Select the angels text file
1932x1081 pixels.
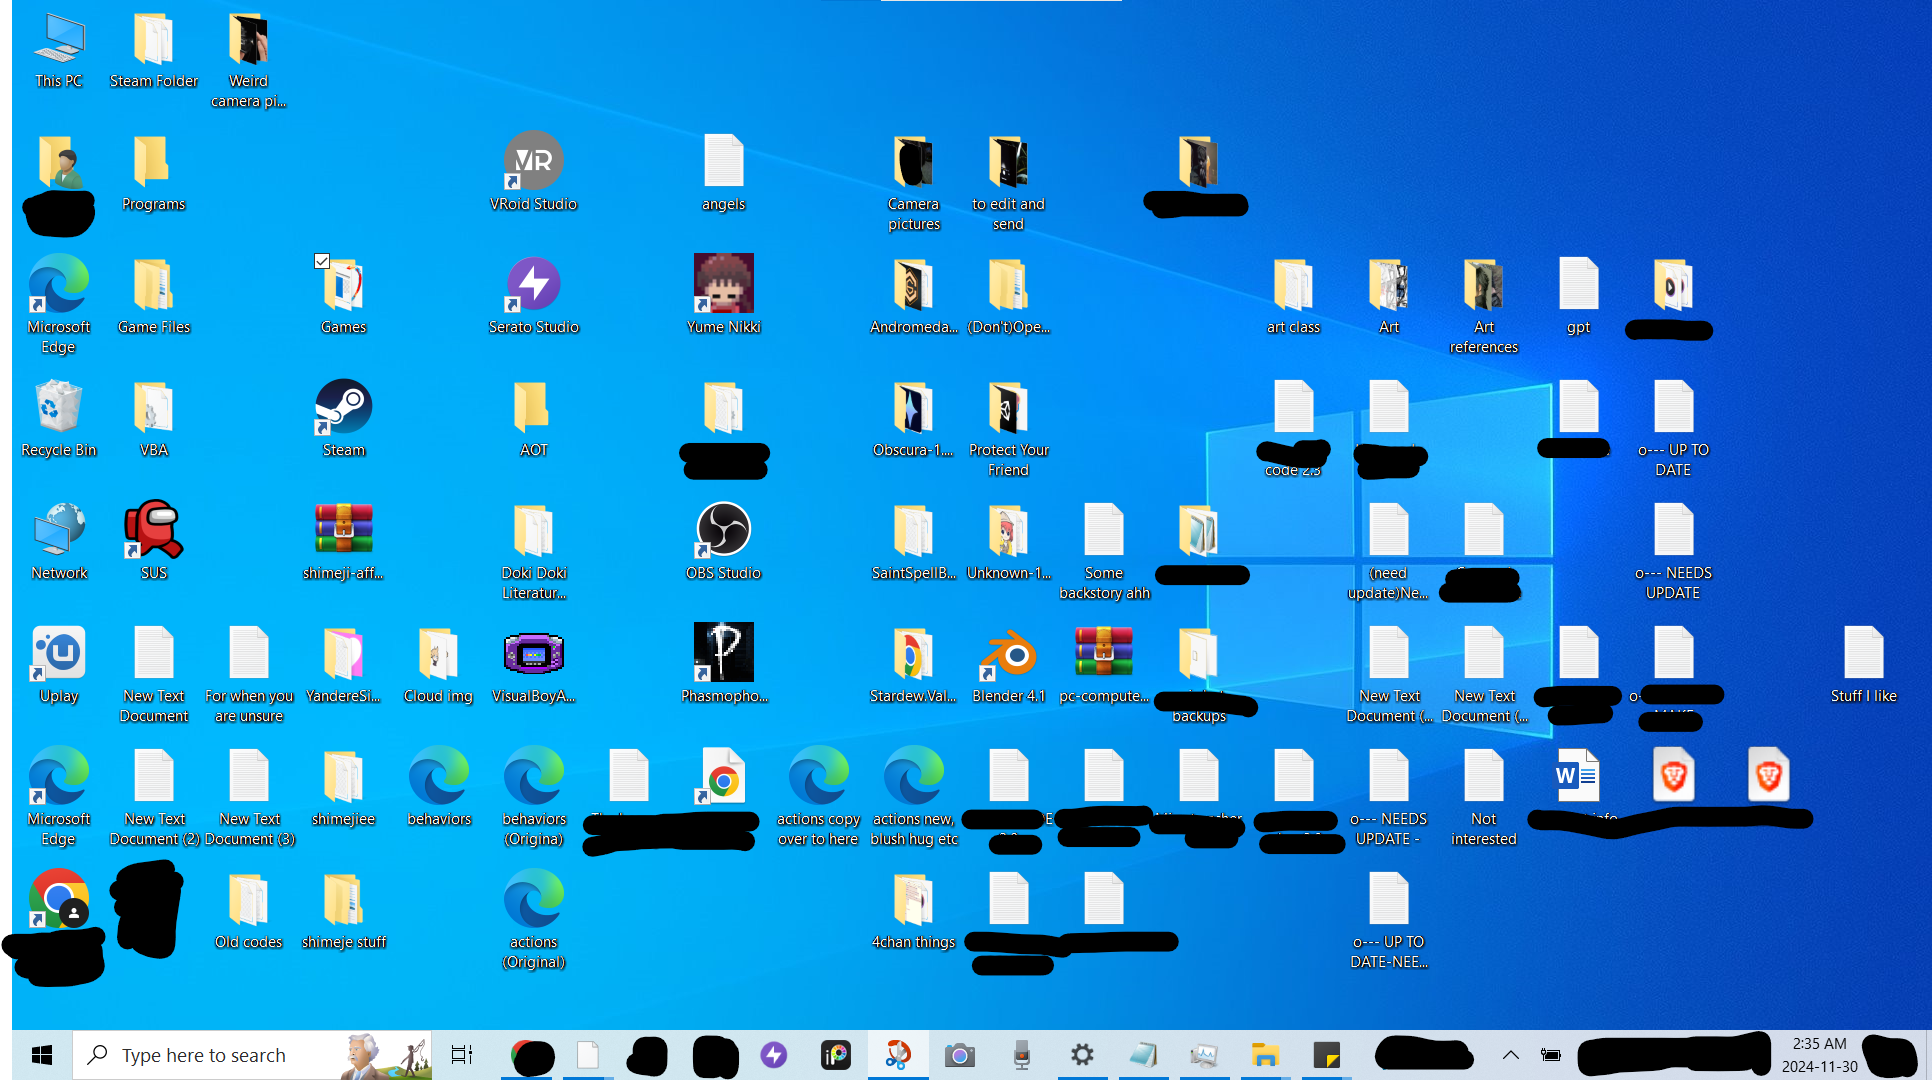[x=723, y=172]
